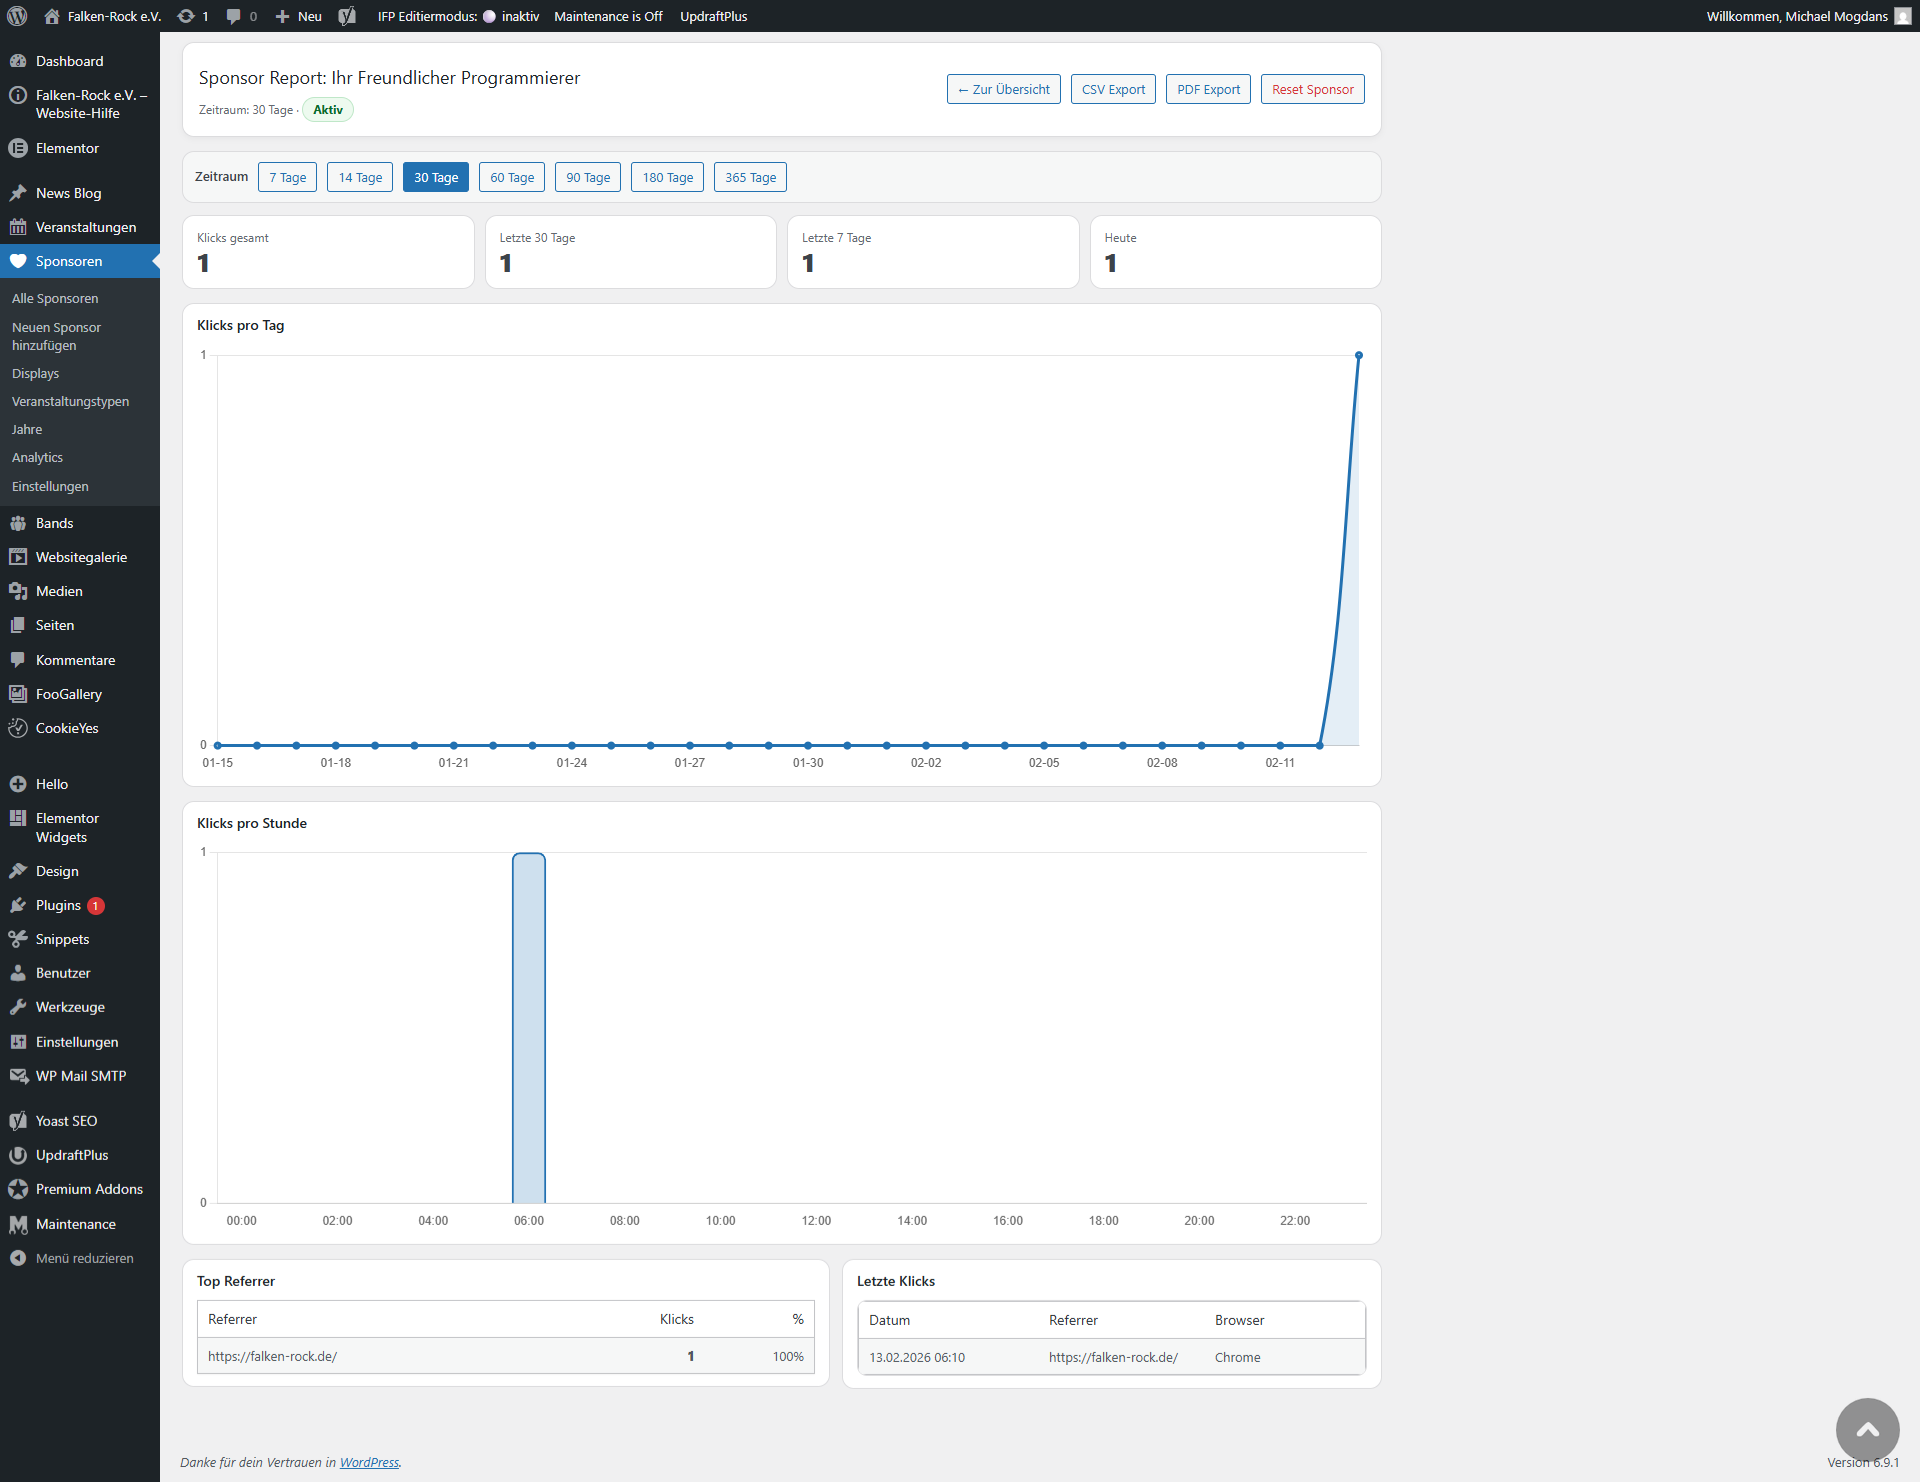Click the Elementor sidebar icon
The width and height of the screenshot is (1920, 1482).
point(18,148)
